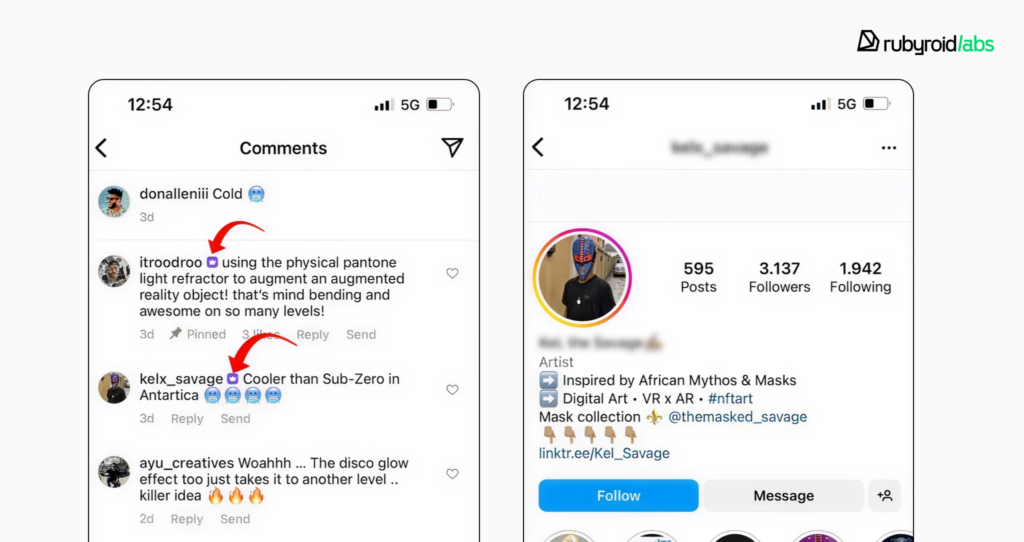View the 3.137 Followers list

pos(779,277)
